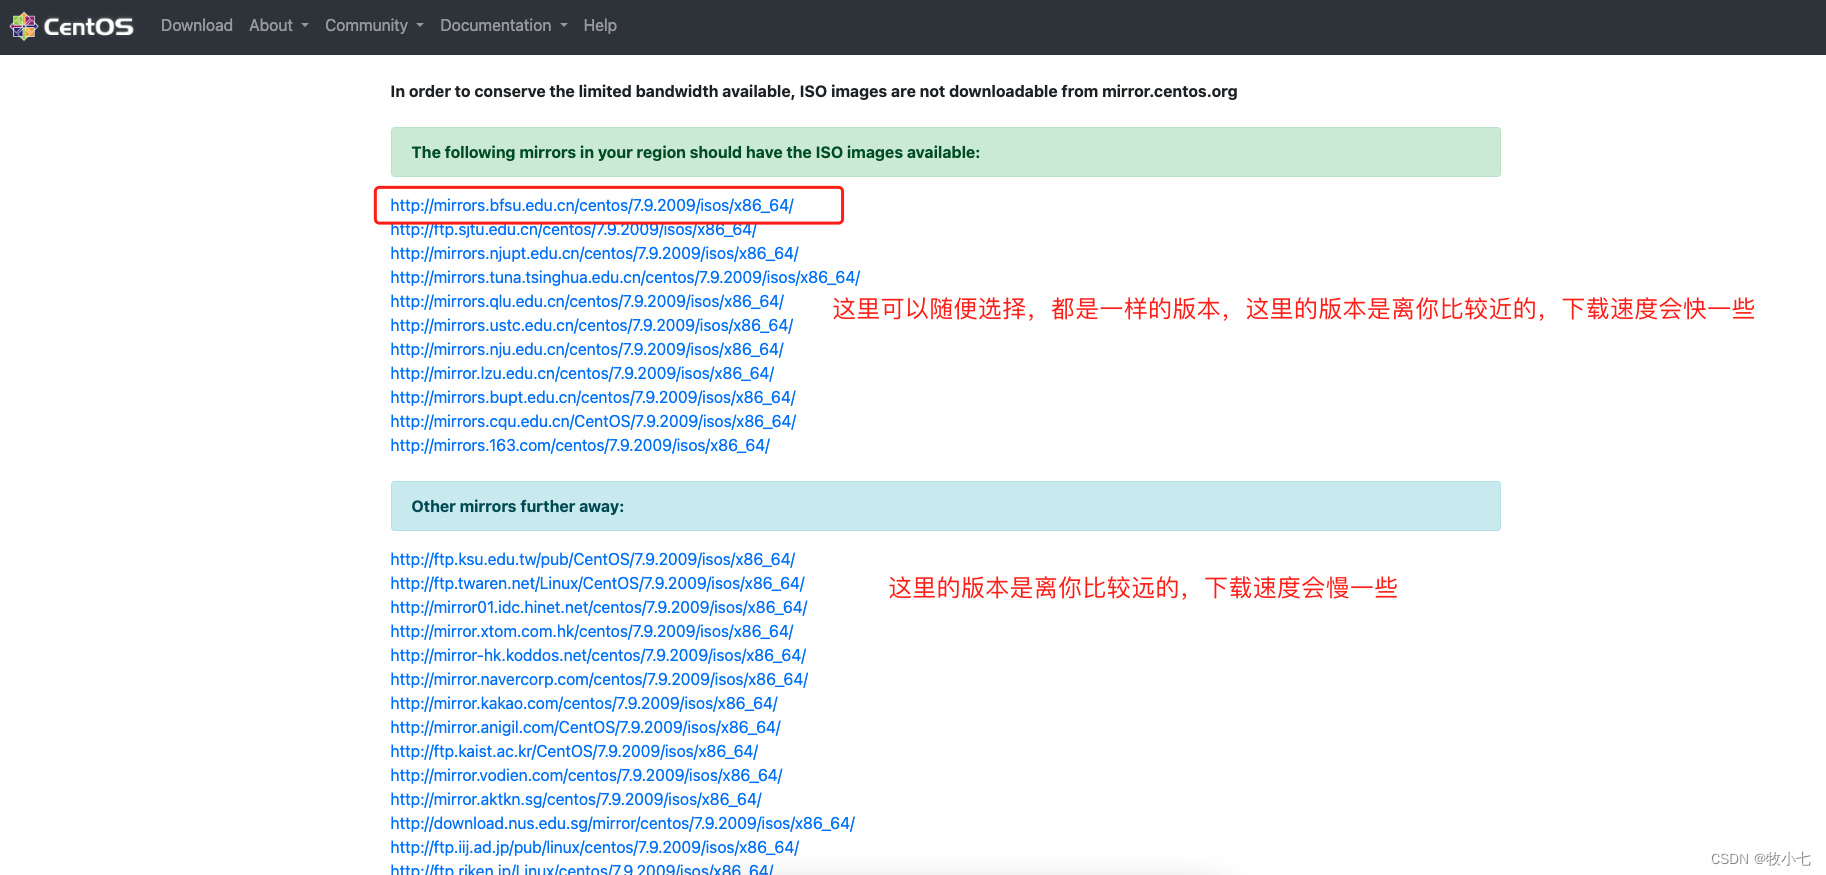
Task: Open the mirror.anigil.com mirror link
Action: [585, 727]
